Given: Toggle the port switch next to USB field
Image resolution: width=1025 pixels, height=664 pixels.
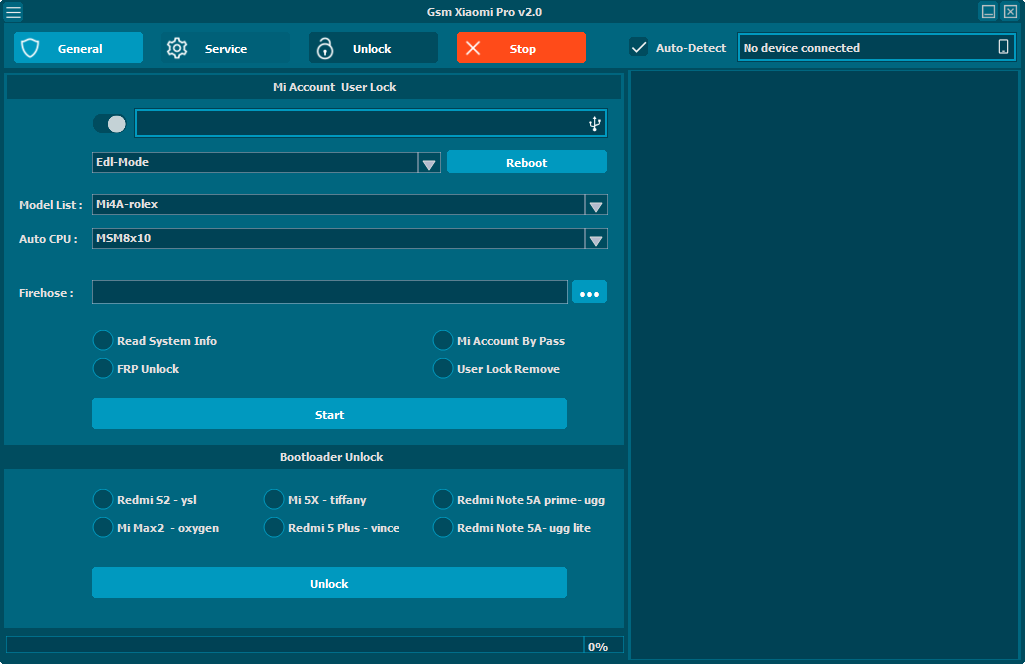Looking at the screenshot, I should [110, 124].
